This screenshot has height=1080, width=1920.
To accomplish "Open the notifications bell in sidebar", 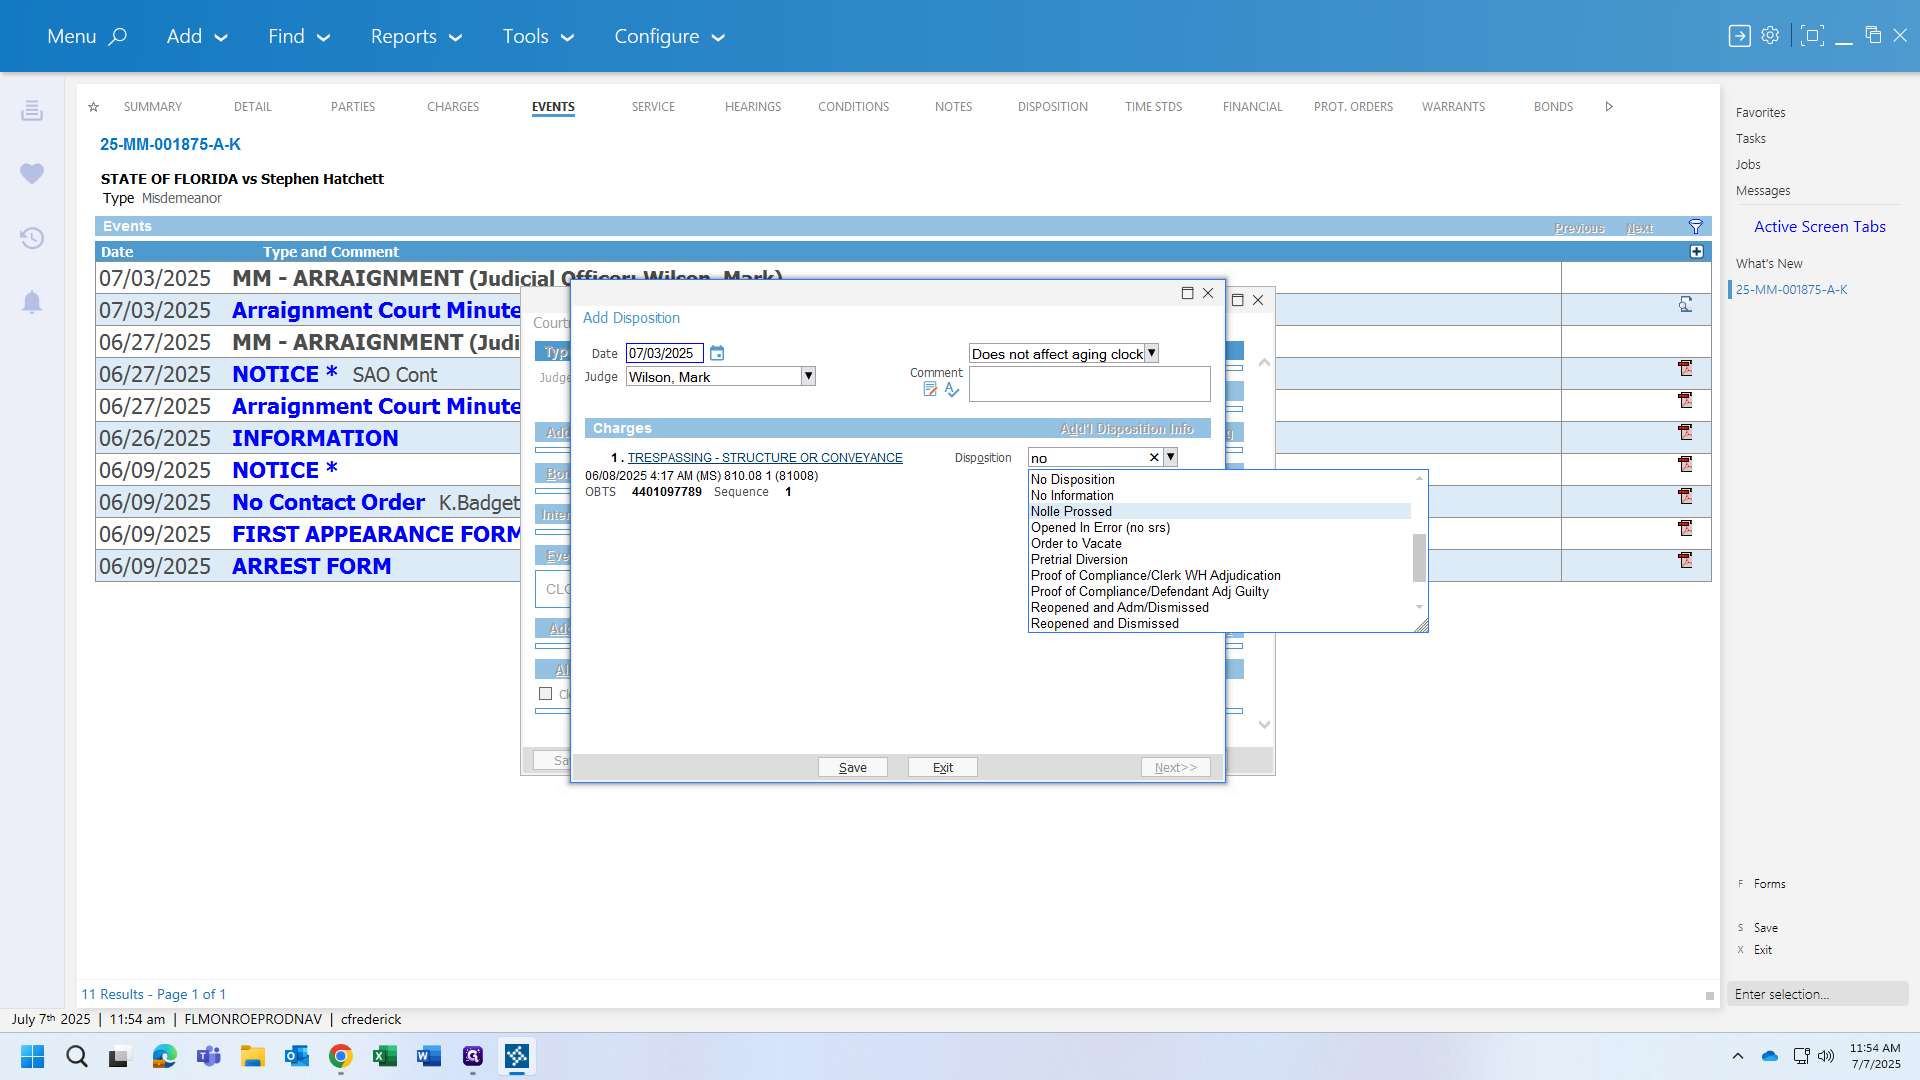I will tap(32, 302).
